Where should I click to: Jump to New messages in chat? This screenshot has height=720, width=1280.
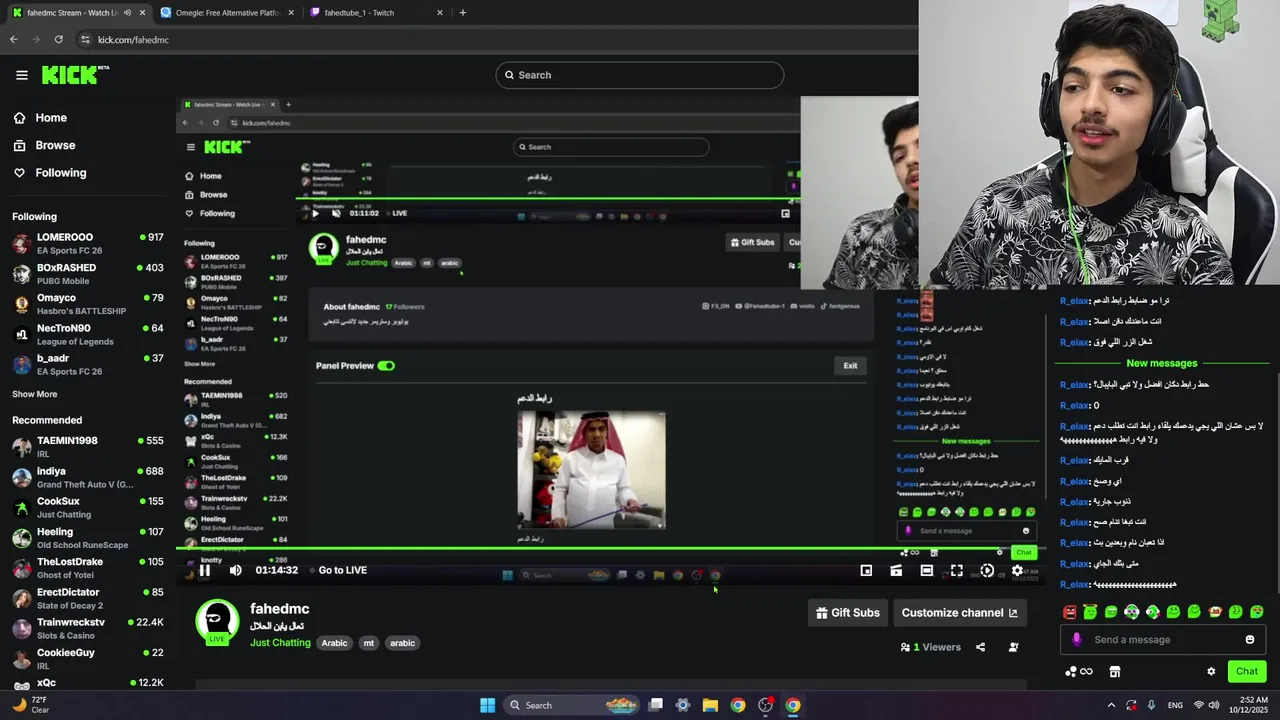tap(1161, 363)
